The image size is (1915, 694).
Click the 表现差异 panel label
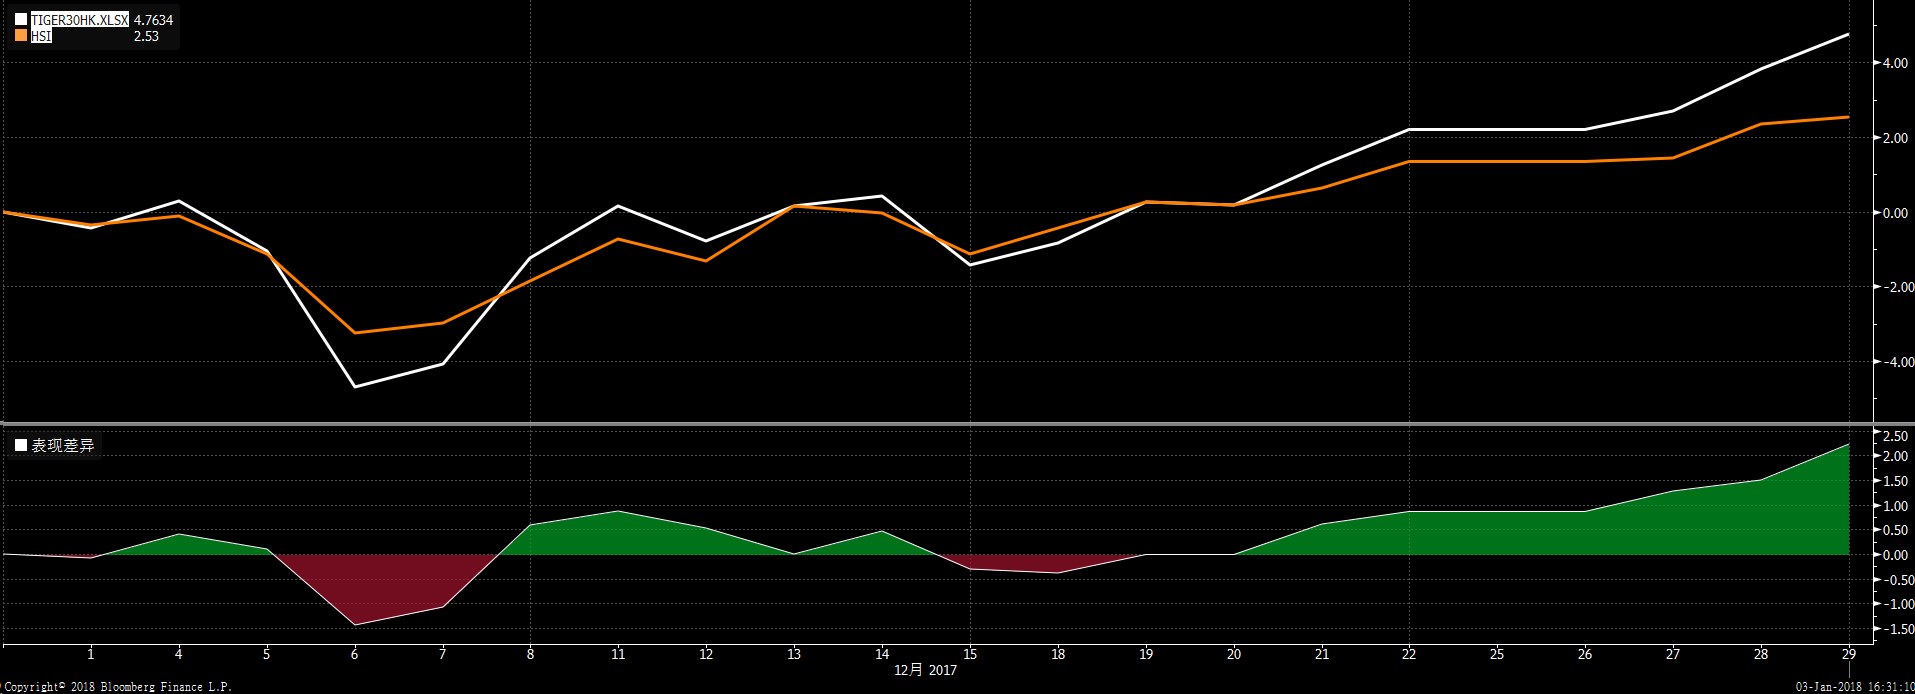[63, 446]
